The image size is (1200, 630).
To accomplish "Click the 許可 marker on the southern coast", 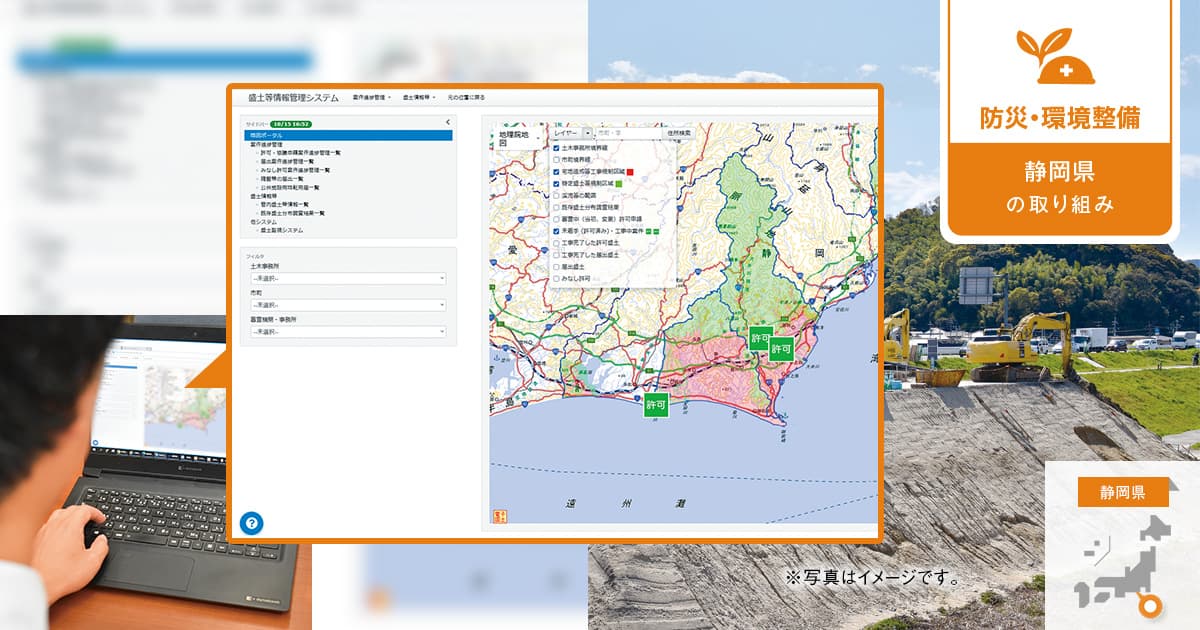I will (x=656, y=405).
